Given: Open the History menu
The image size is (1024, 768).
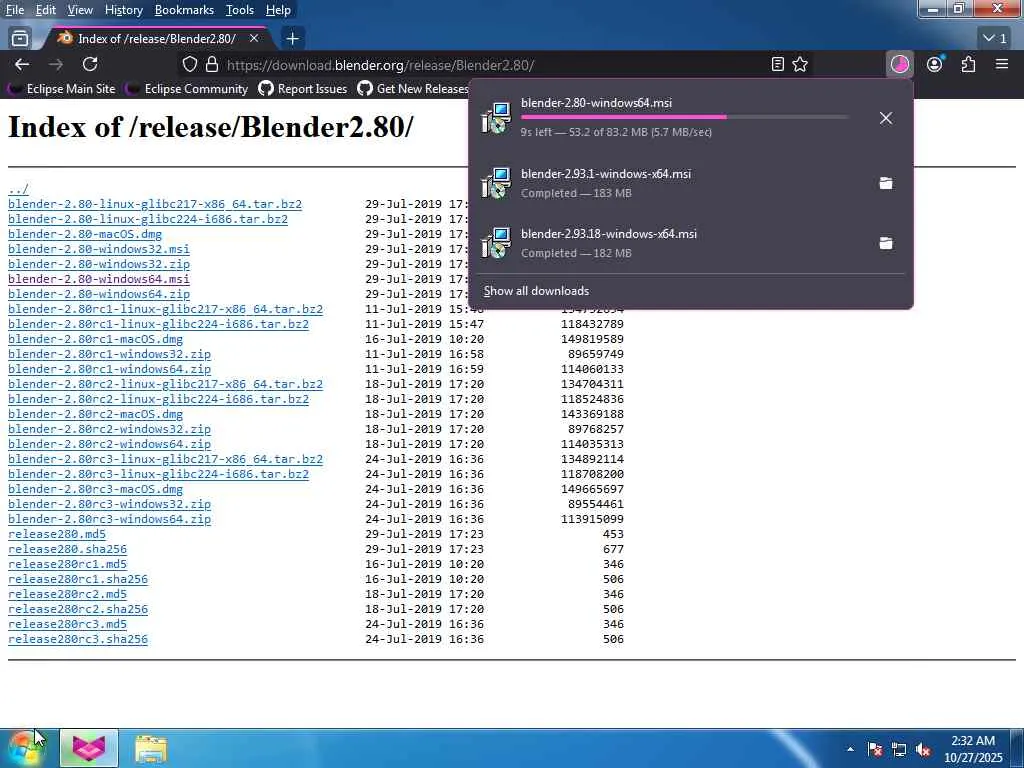Looking at the screenshot, I should [x=123, y=10].
